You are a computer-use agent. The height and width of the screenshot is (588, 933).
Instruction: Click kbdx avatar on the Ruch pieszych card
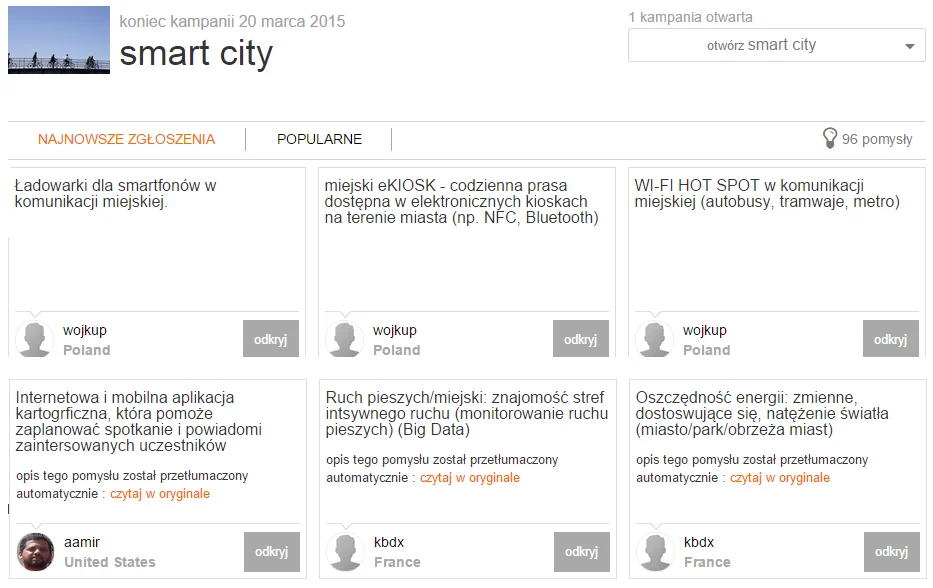pos(346,552)
